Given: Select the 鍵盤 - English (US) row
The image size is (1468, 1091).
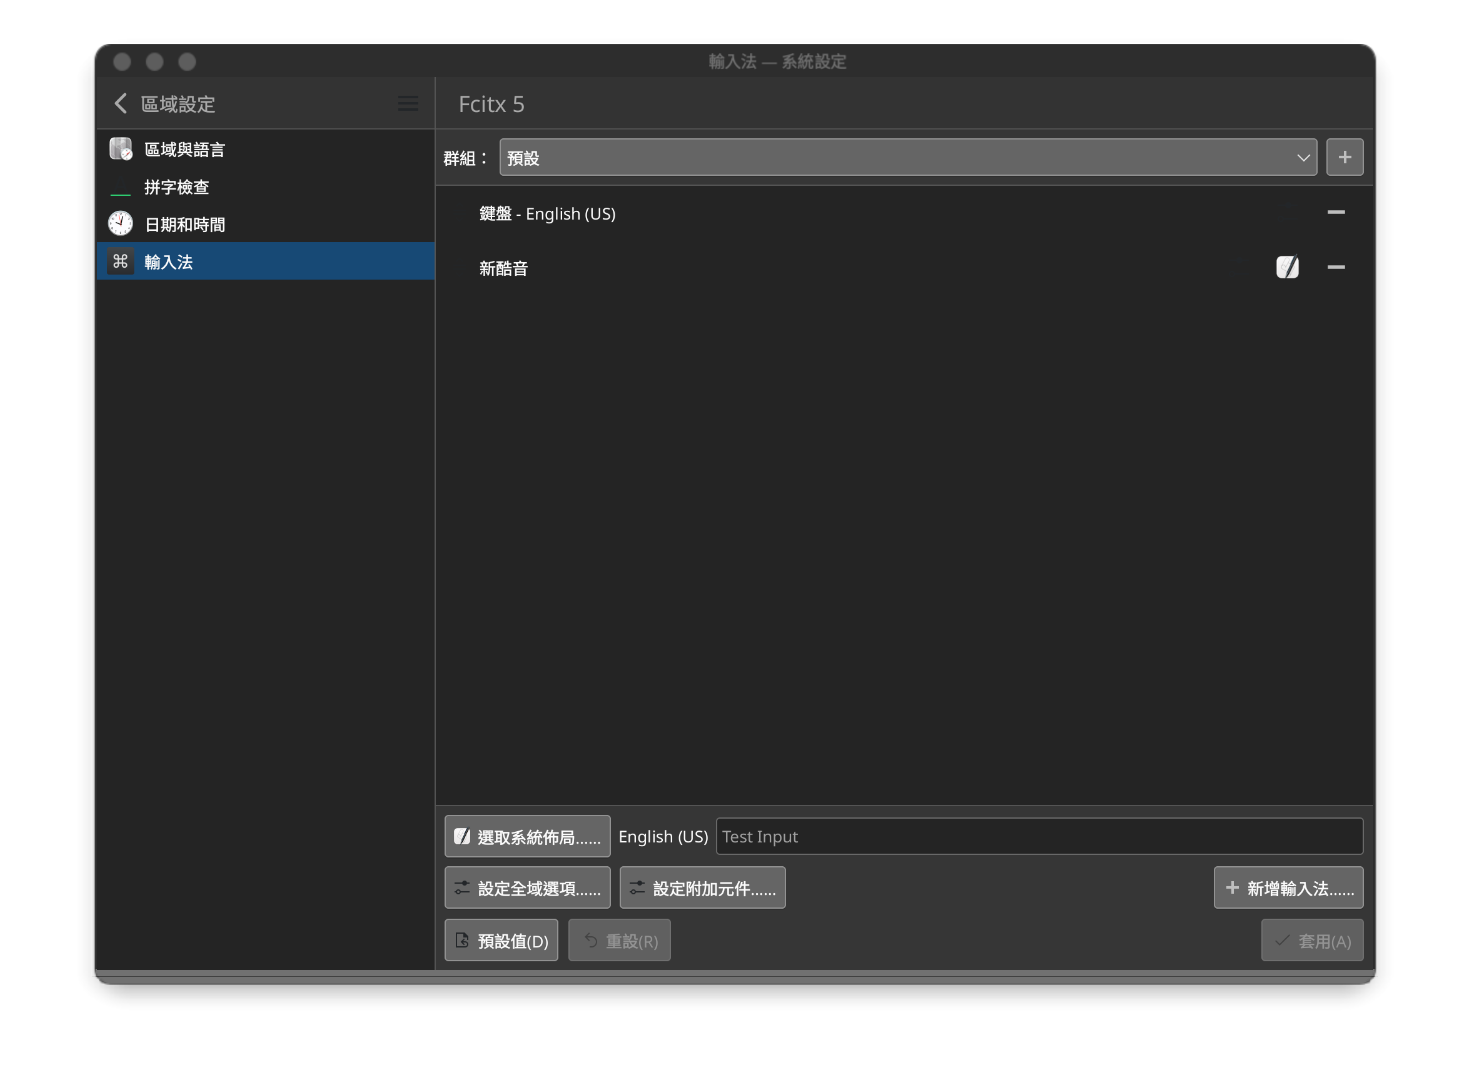Looking at the screenshot, I should (x=905, y=213).
